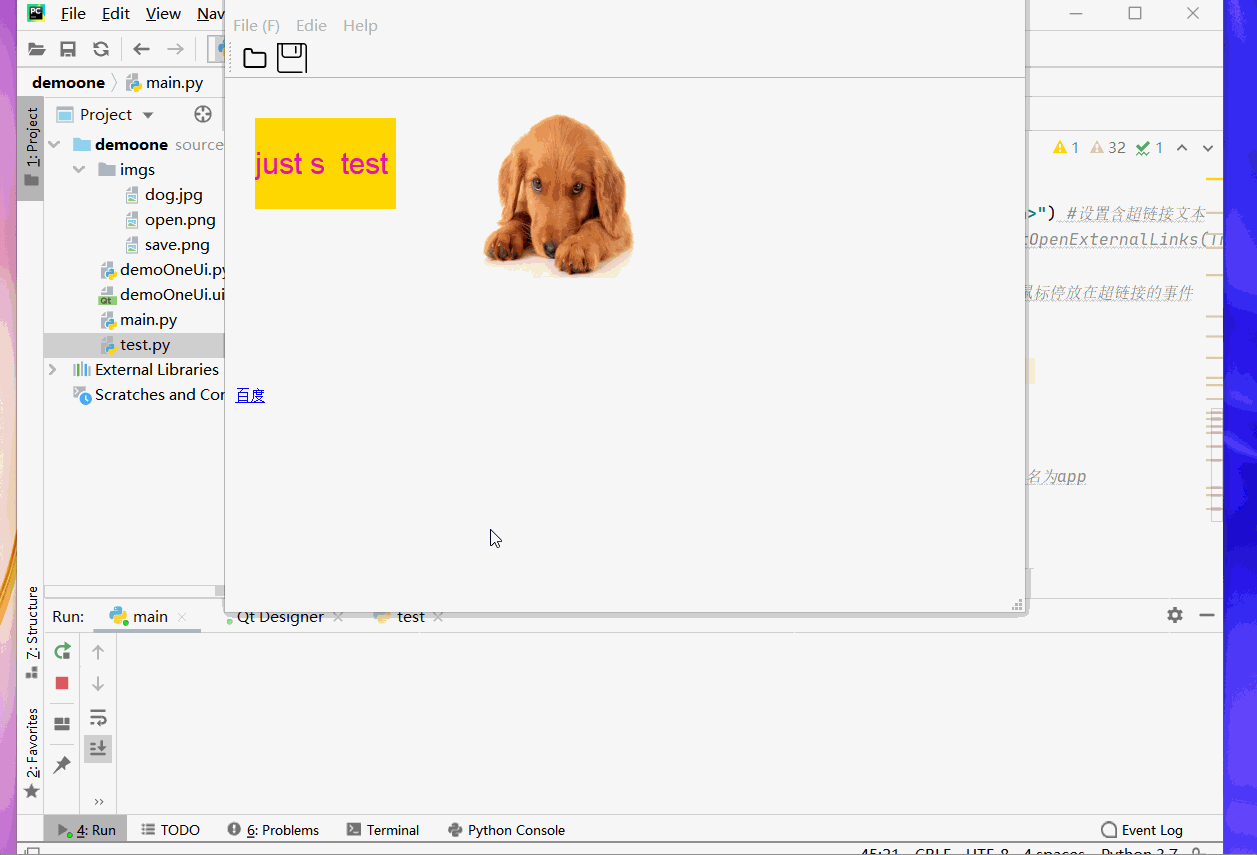Click the down stack trace arrow in Run panel
1257x855 pixels.
[x=98, y=684]
